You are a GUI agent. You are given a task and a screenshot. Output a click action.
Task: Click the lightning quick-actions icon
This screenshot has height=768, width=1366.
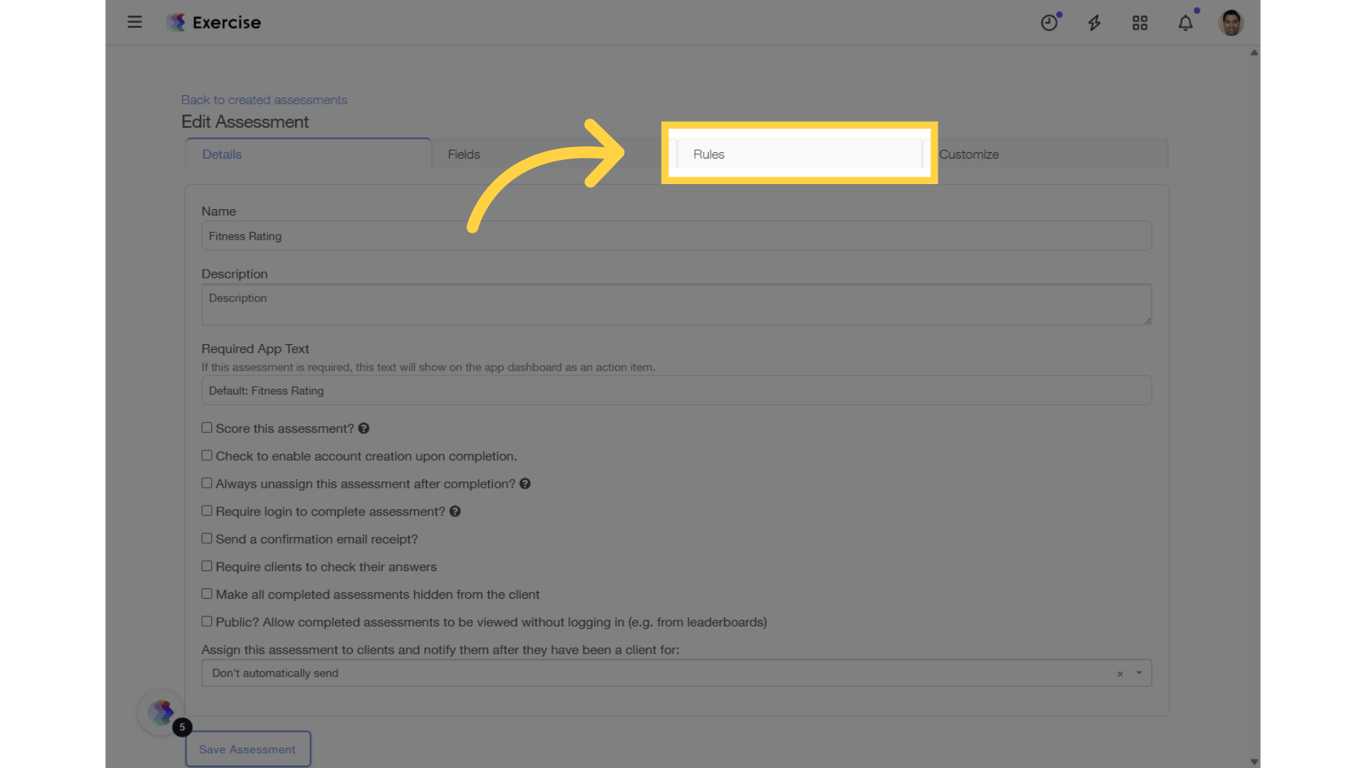pos(1094,22)
